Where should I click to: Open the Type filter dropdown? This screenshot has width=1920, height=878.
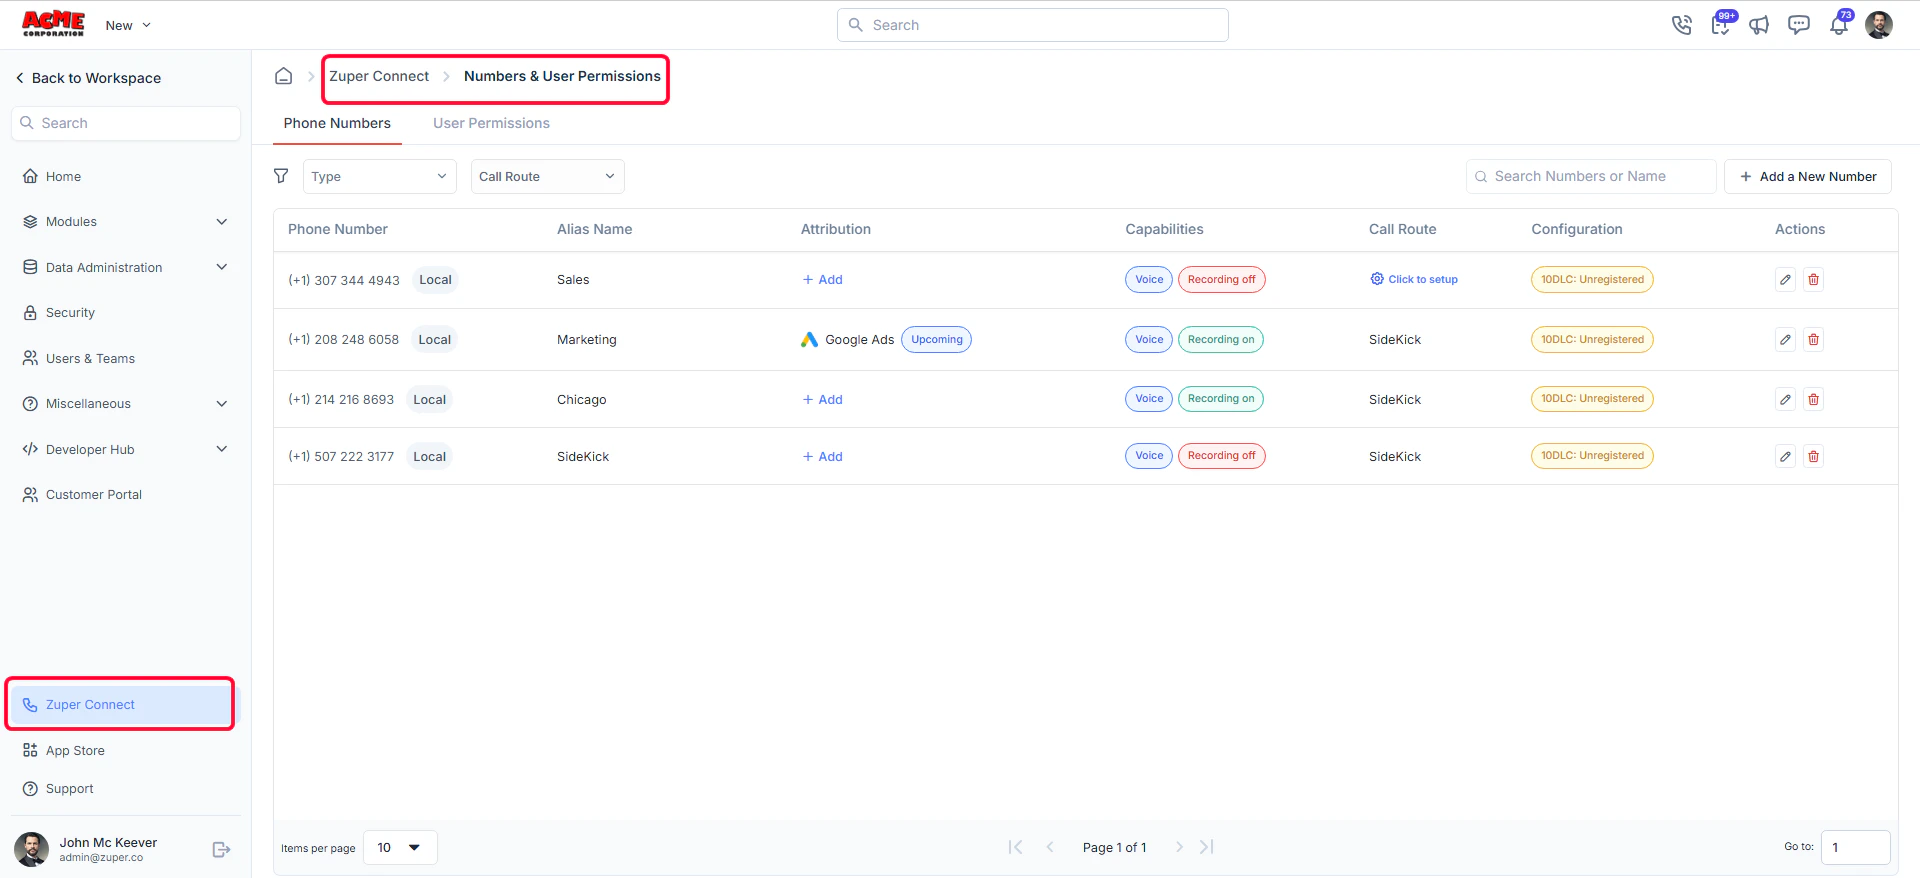380,177
